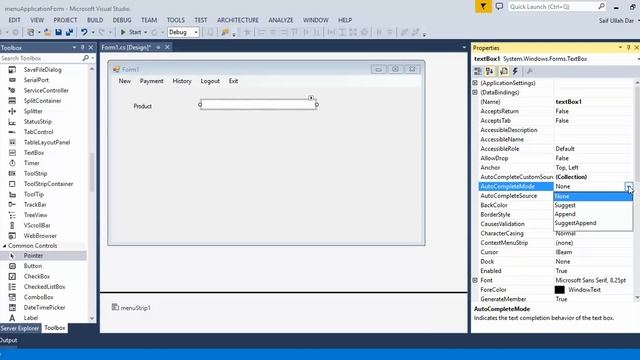Open the ARCHITECTURE menu

(238, 20)
